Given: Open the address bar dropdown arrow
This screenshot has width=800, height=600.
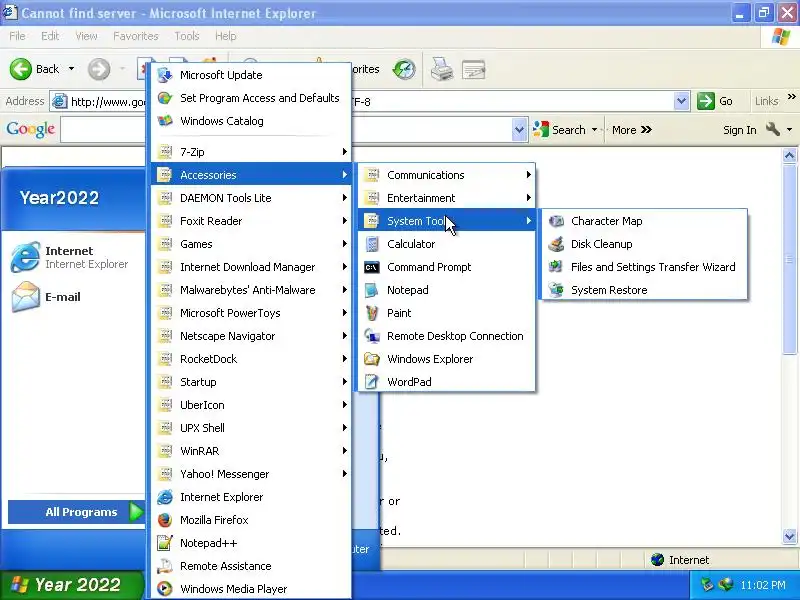Looking at the screenshot, I should pos(681,101).
